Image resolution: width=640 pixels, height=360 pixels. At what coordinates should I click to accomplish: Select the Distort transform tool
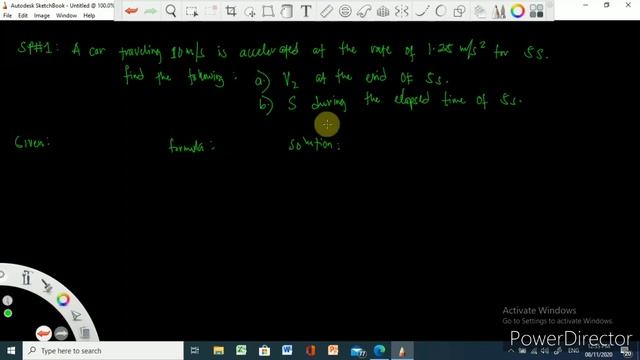(x=268, y=11)
